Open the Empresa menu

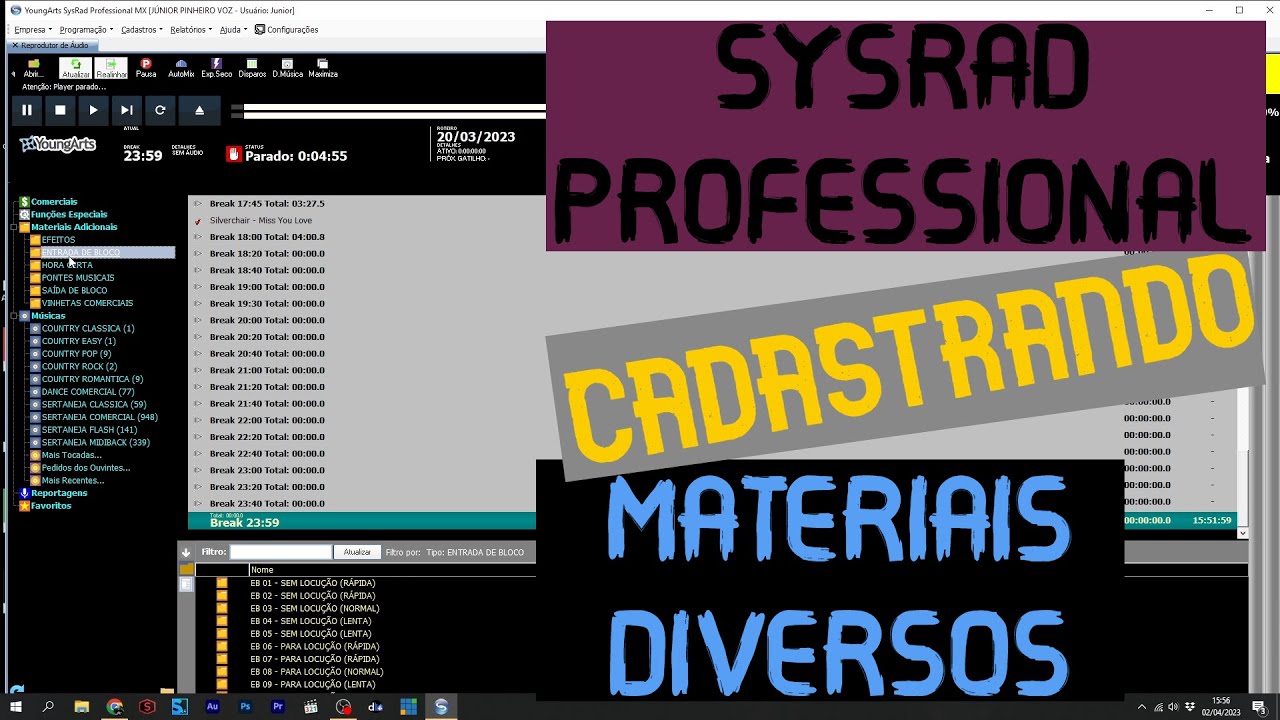coord(32,30)
